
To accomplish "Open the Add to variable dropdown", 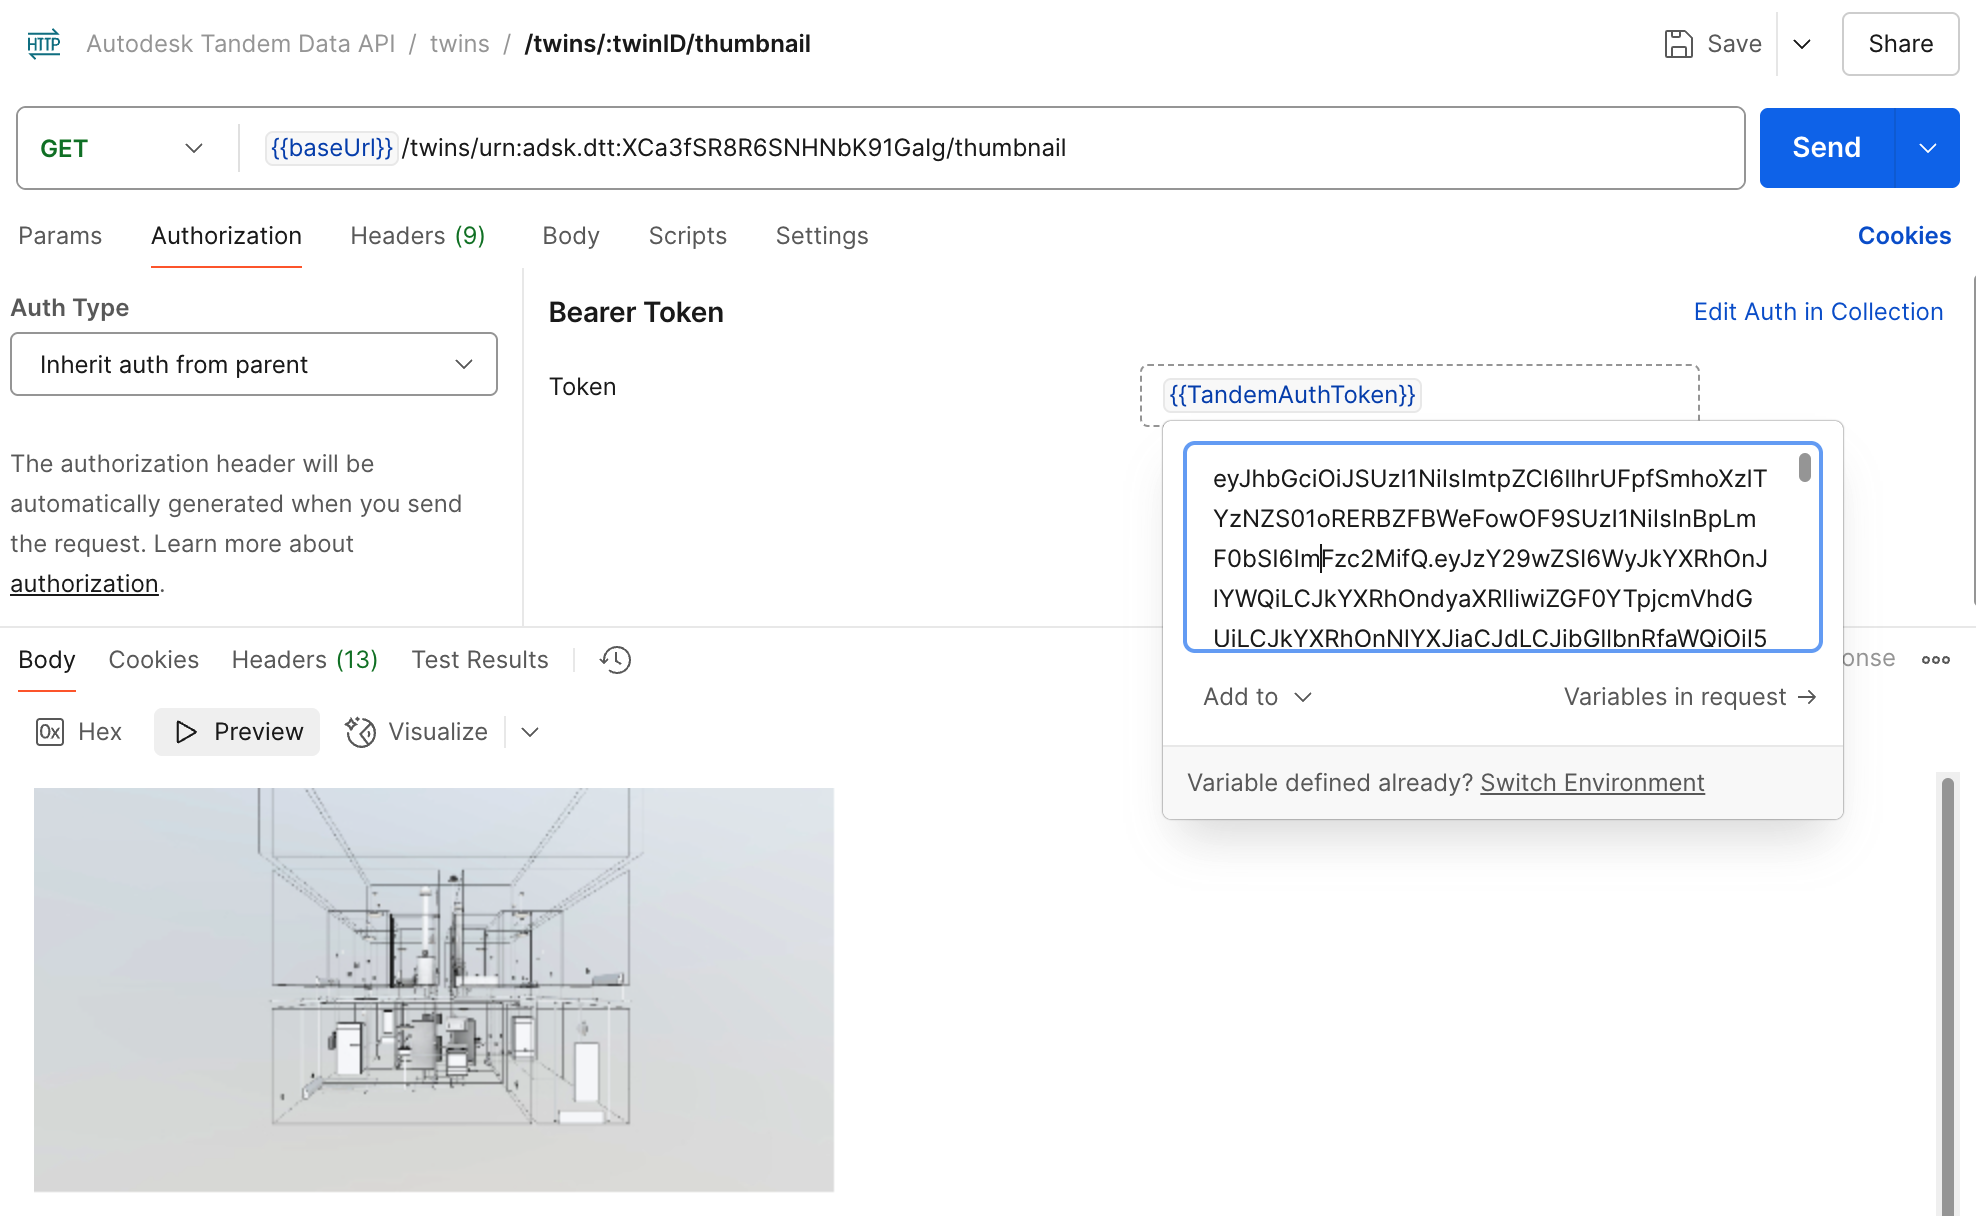I will tap(1257, 697).
